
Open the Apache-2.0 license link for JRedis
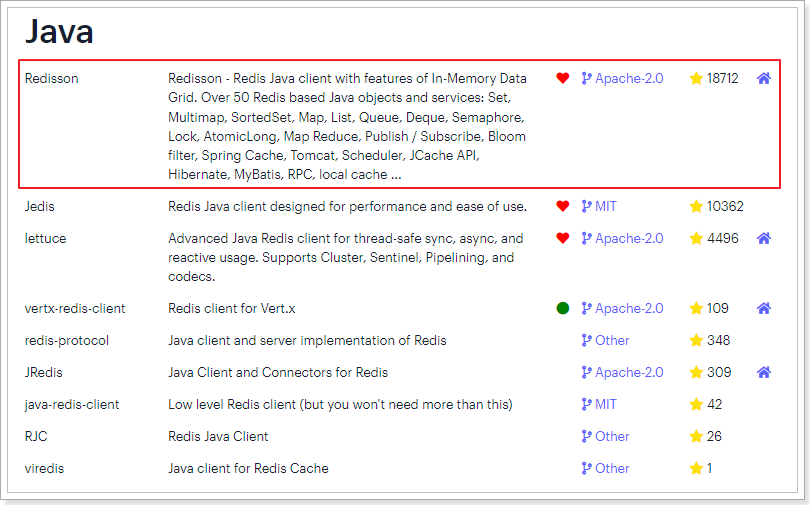622,372
